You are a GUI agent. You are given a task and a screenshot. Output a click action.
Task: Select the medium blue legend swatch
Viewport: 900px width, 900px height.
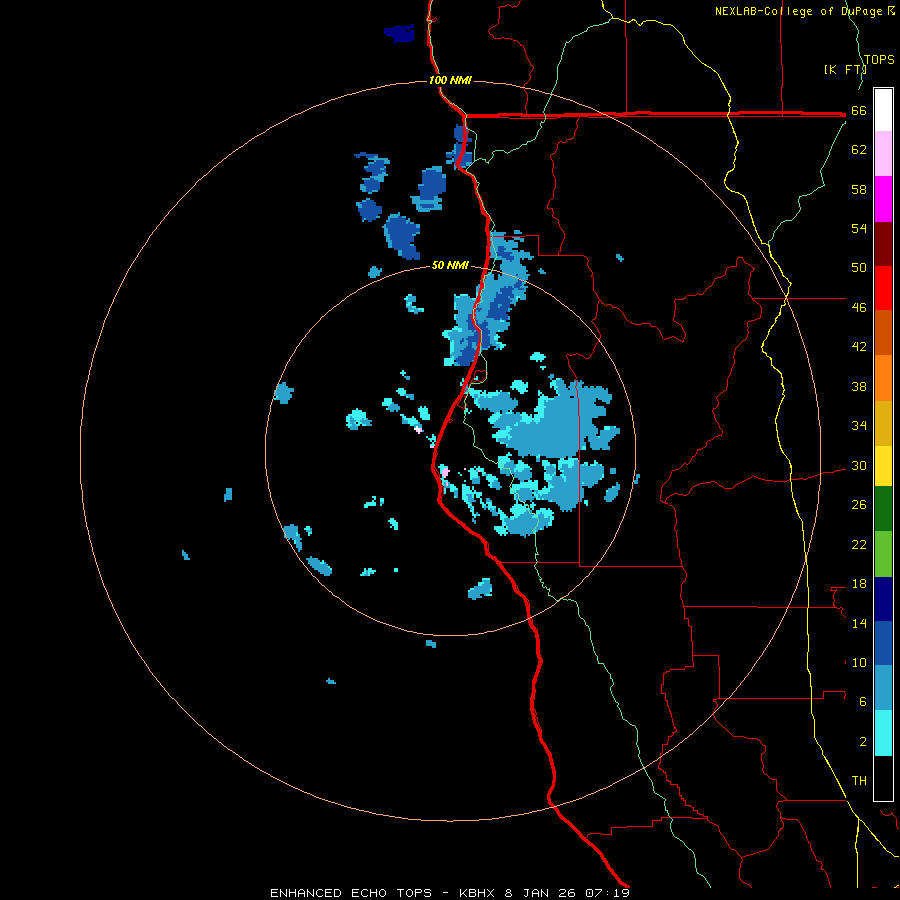(883, 643)
